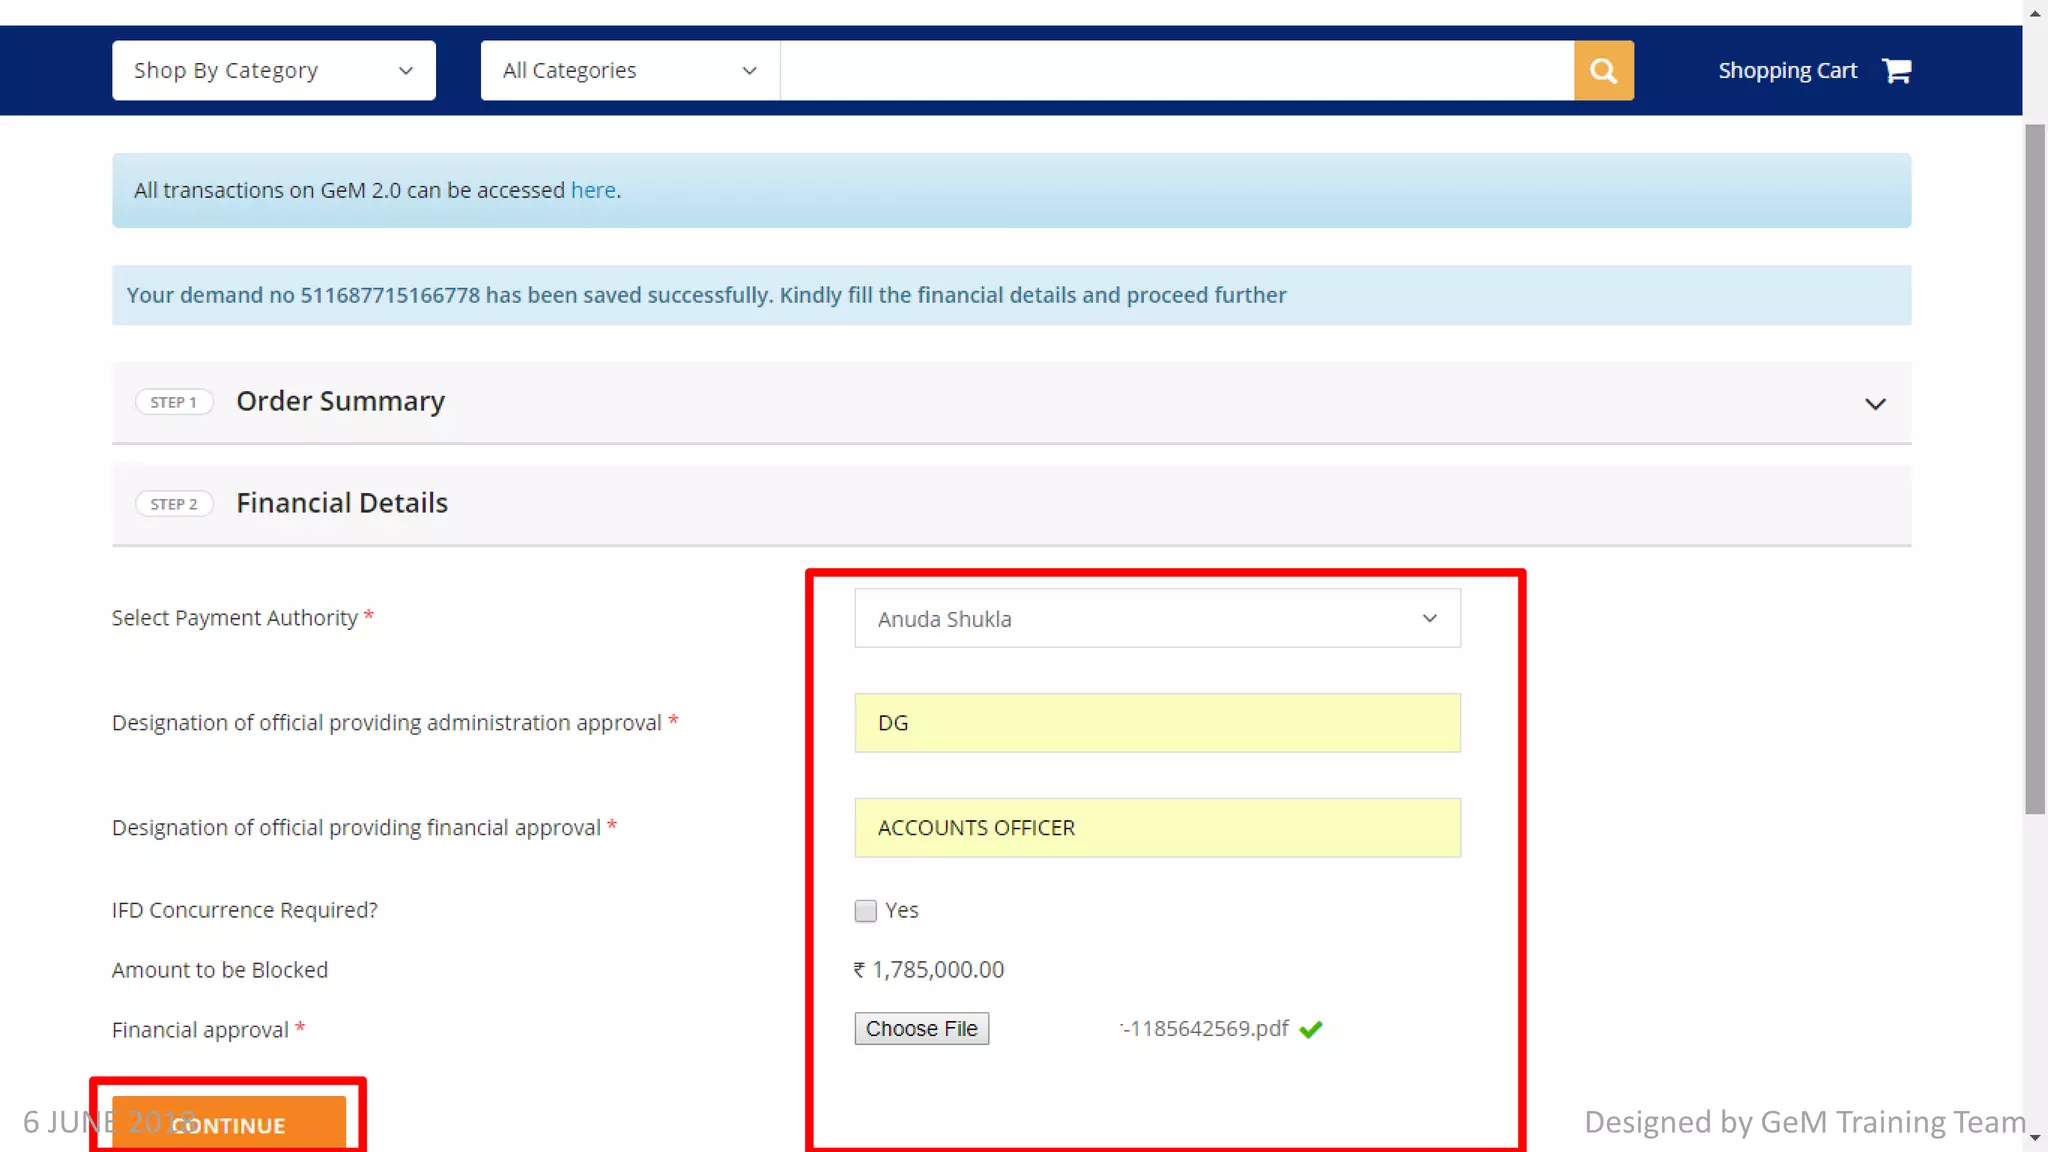Image resolution: width=2048 pixels, height=1152 pixels.
Task: Tick the IFD Concurrence Yes checkbox
Action: click(866, 911)
